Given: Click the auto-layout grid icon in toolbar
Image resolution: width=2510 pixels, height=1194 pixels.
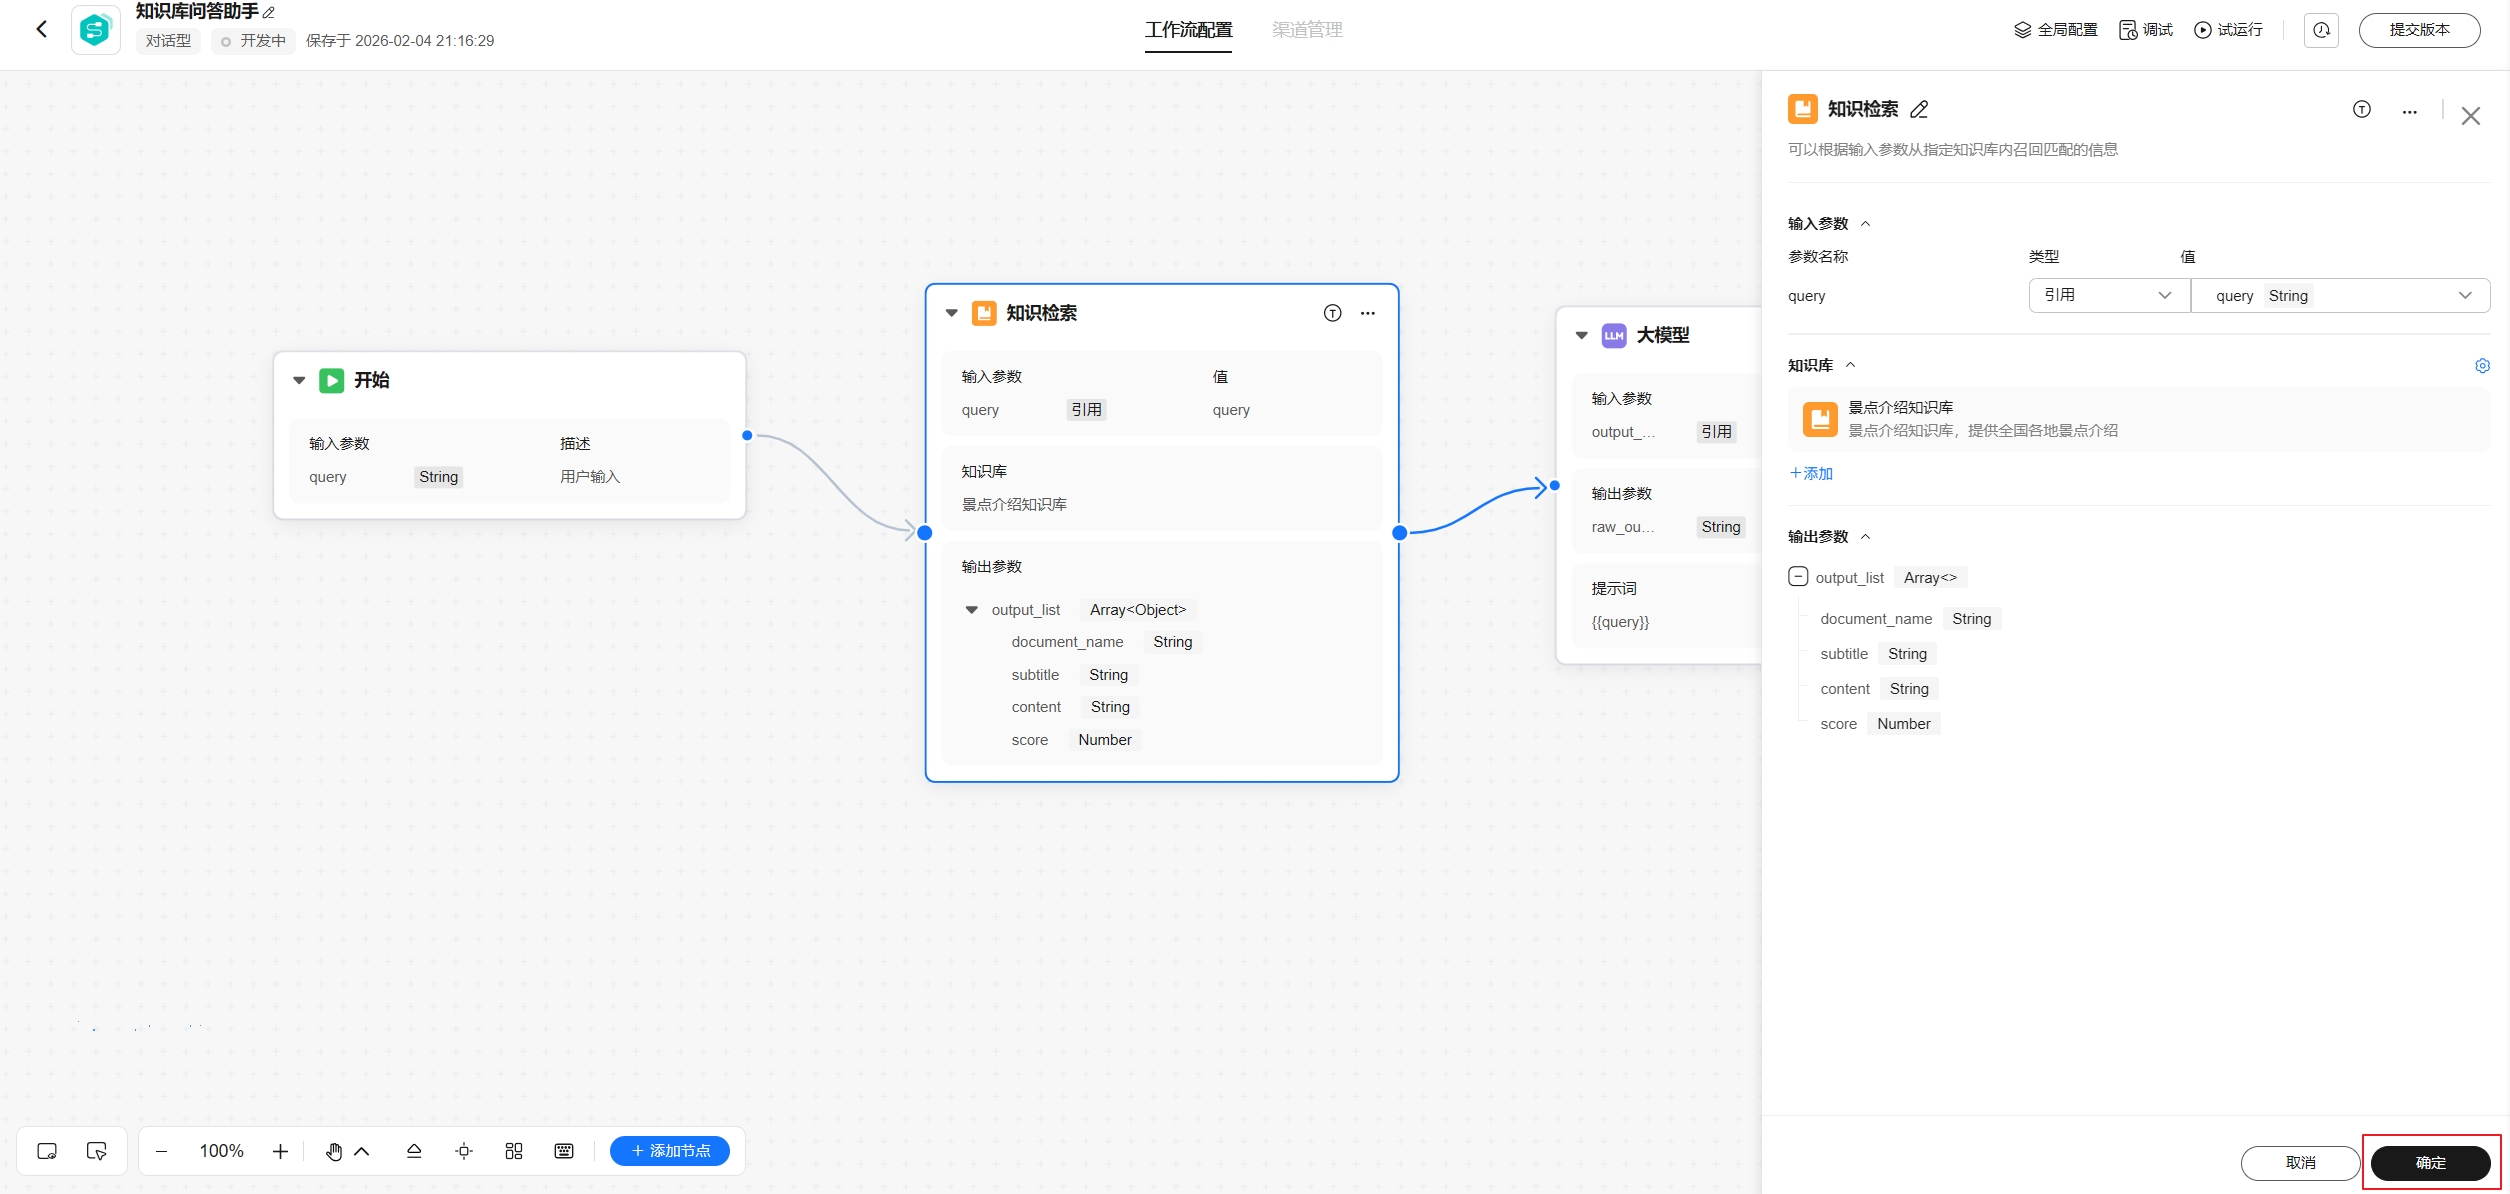Looking at the screenshot, I should point(514,1151).
